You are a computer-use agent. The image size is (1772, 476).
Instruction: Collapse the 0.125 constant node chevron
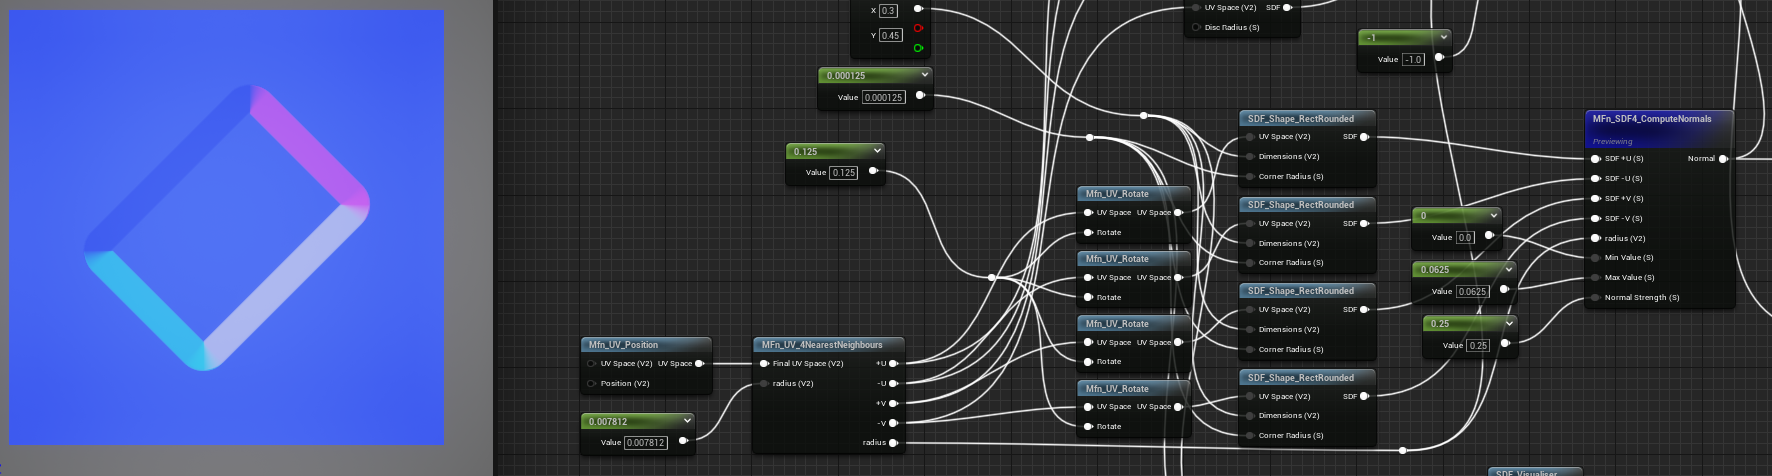tap(877, 151)
